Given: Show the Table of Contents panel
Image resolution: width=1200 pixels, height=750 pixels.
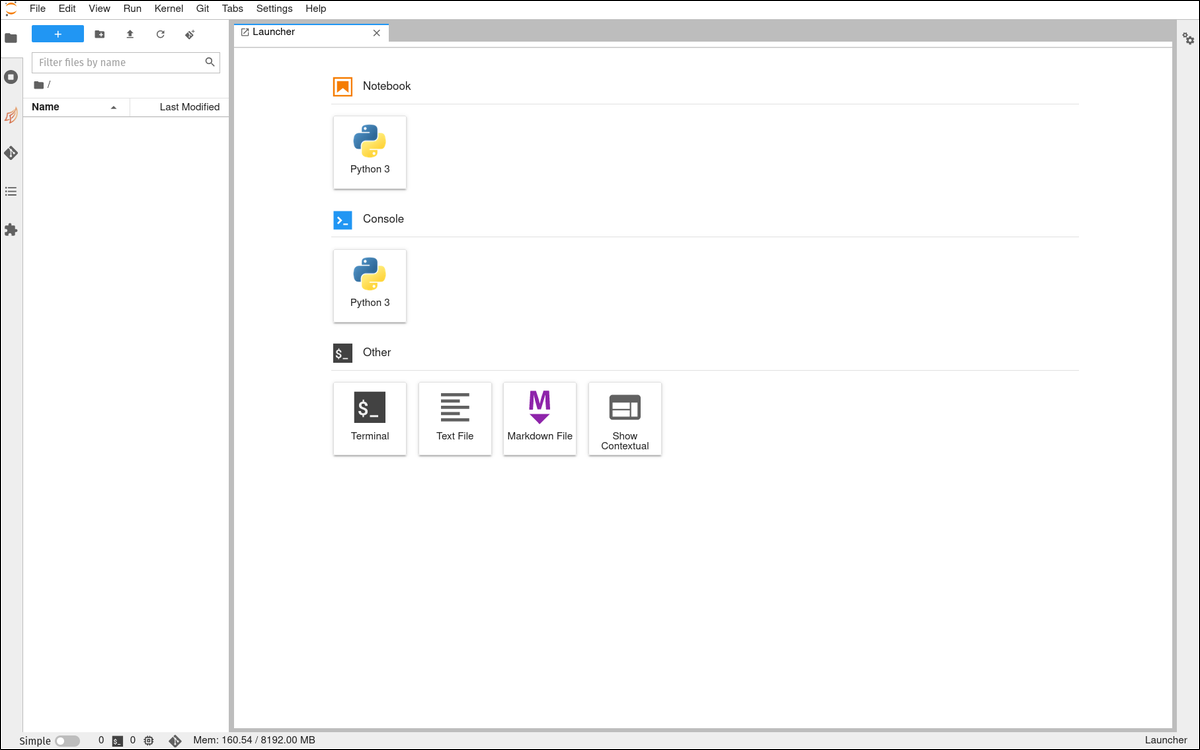Looking at the screenshot, I should tap(11, 191).
